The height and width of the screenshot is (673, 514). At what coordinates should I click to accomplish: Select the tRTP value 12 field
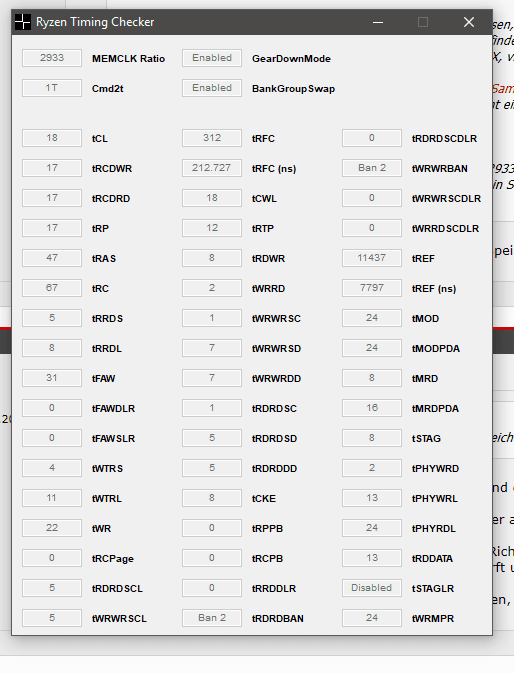(212, 228)
